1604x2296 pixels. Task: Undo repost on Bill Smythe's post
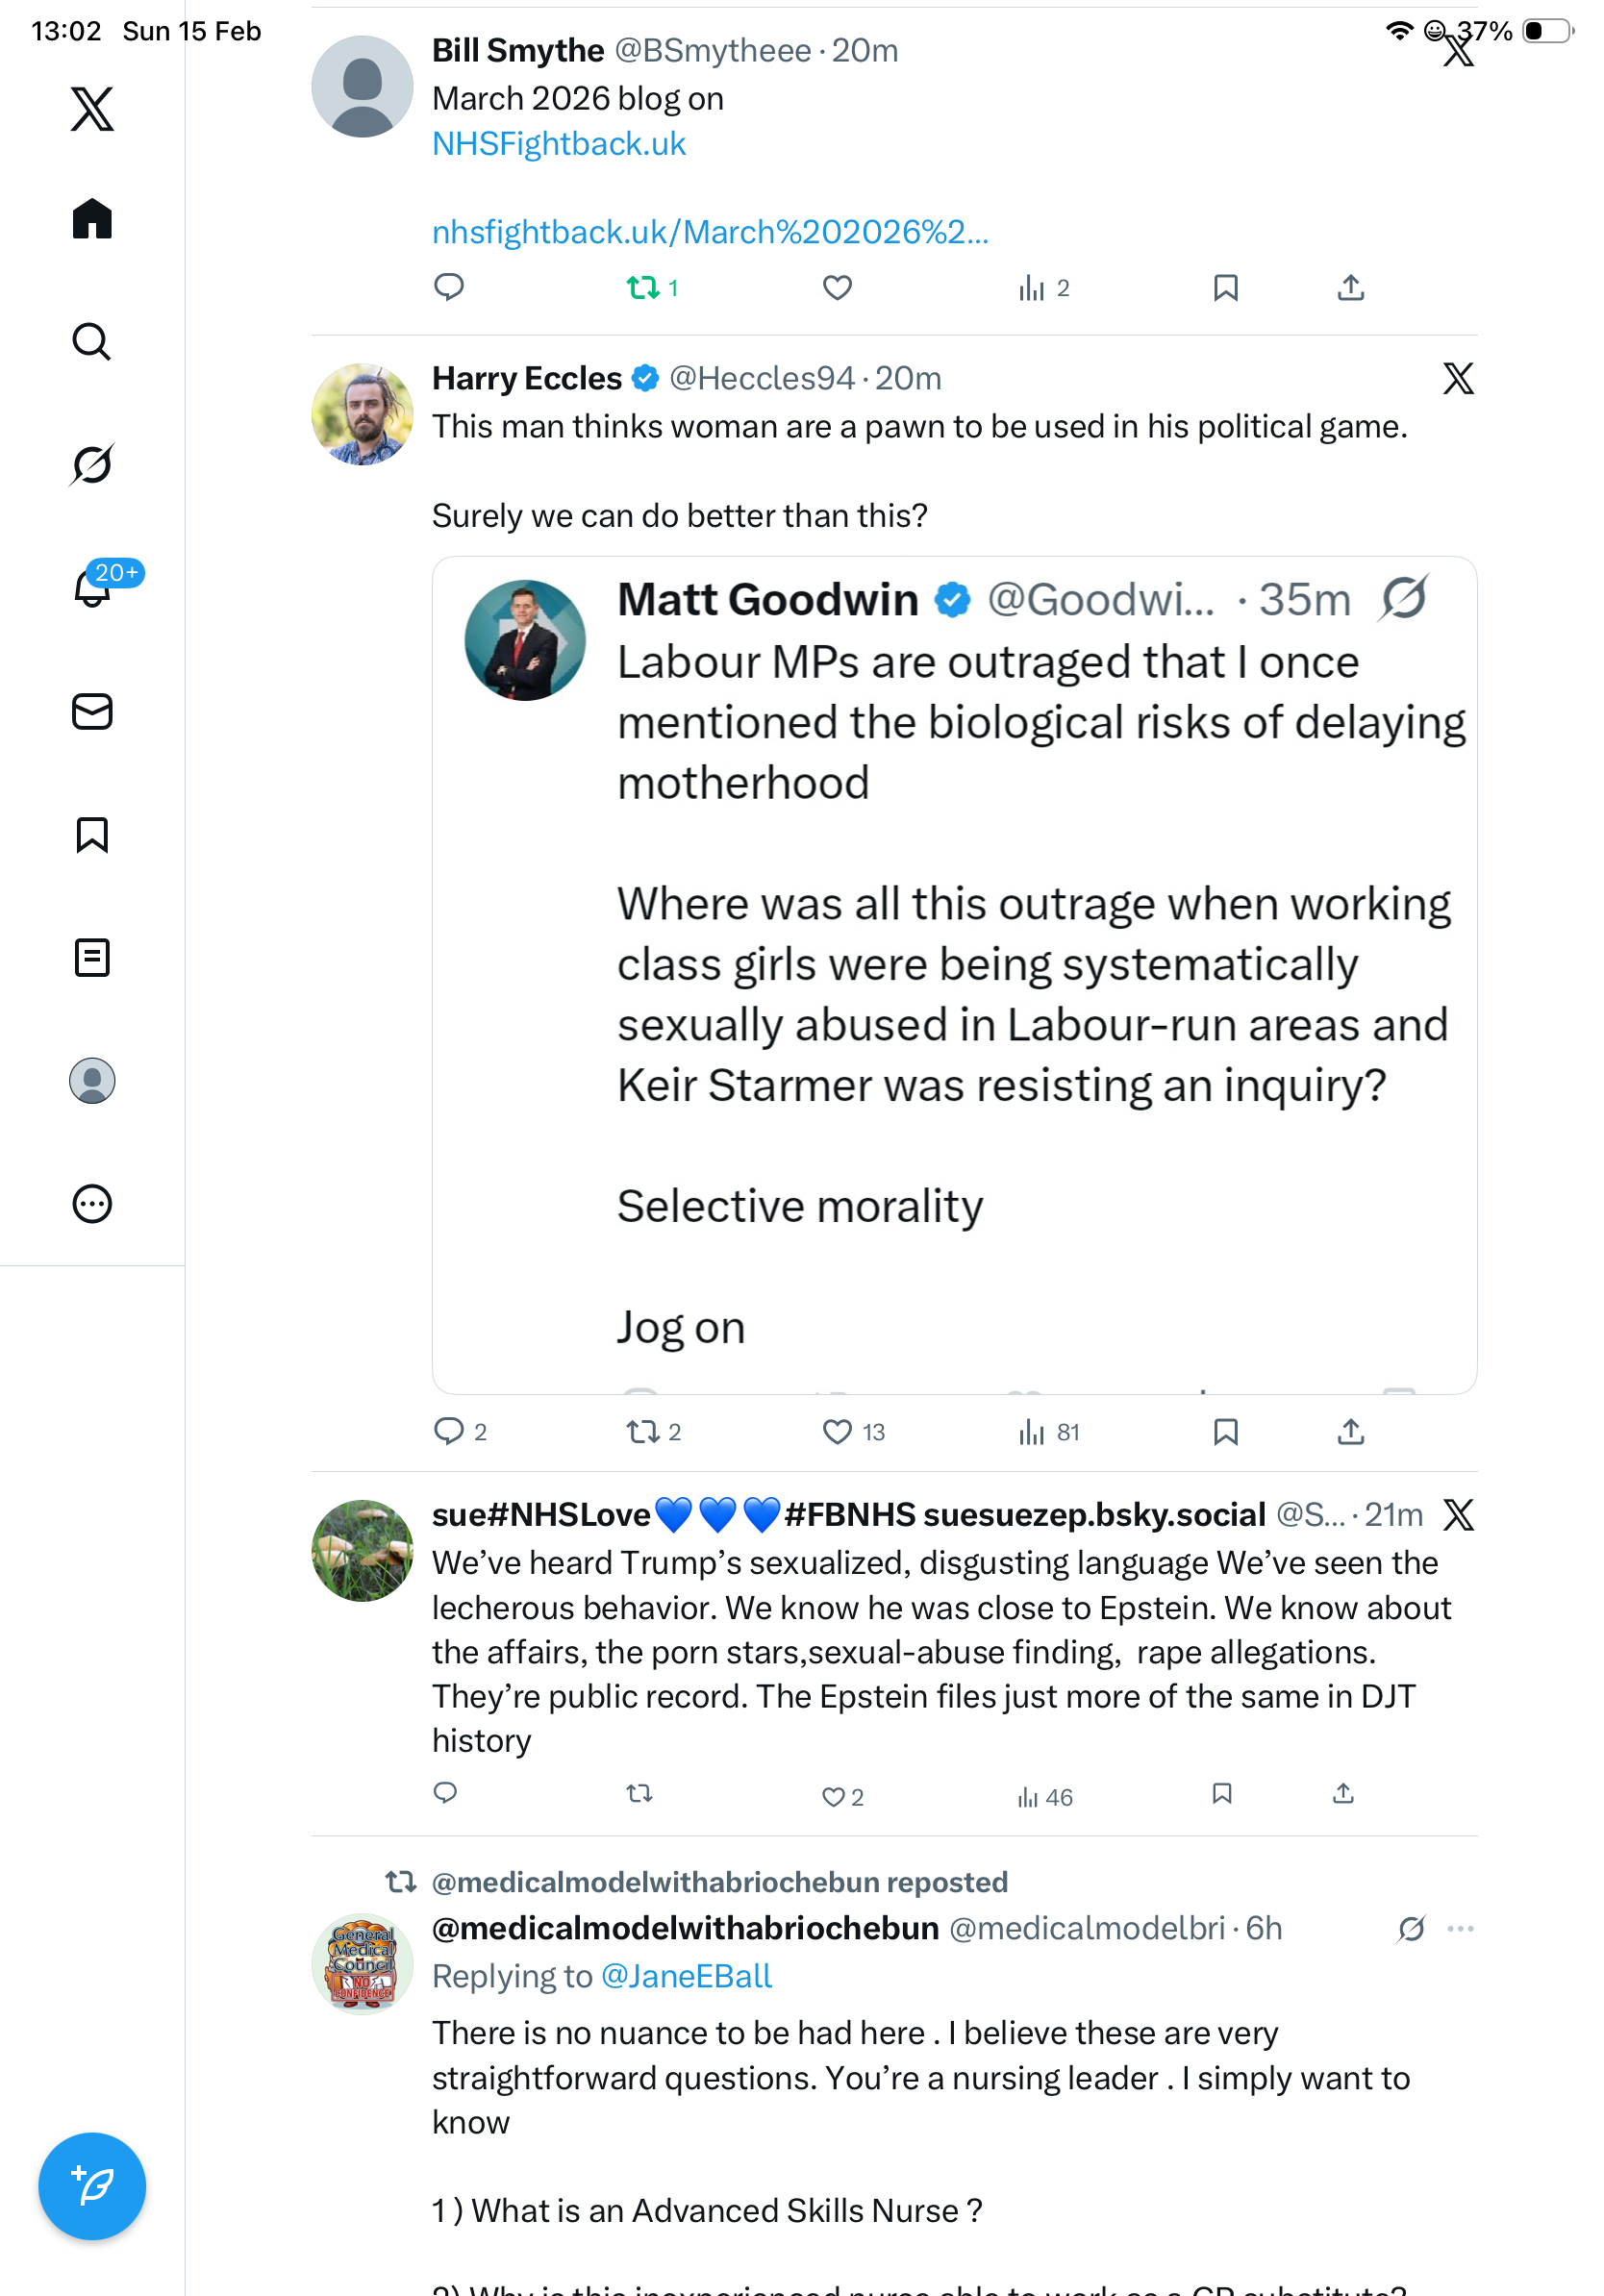point(642,288)
